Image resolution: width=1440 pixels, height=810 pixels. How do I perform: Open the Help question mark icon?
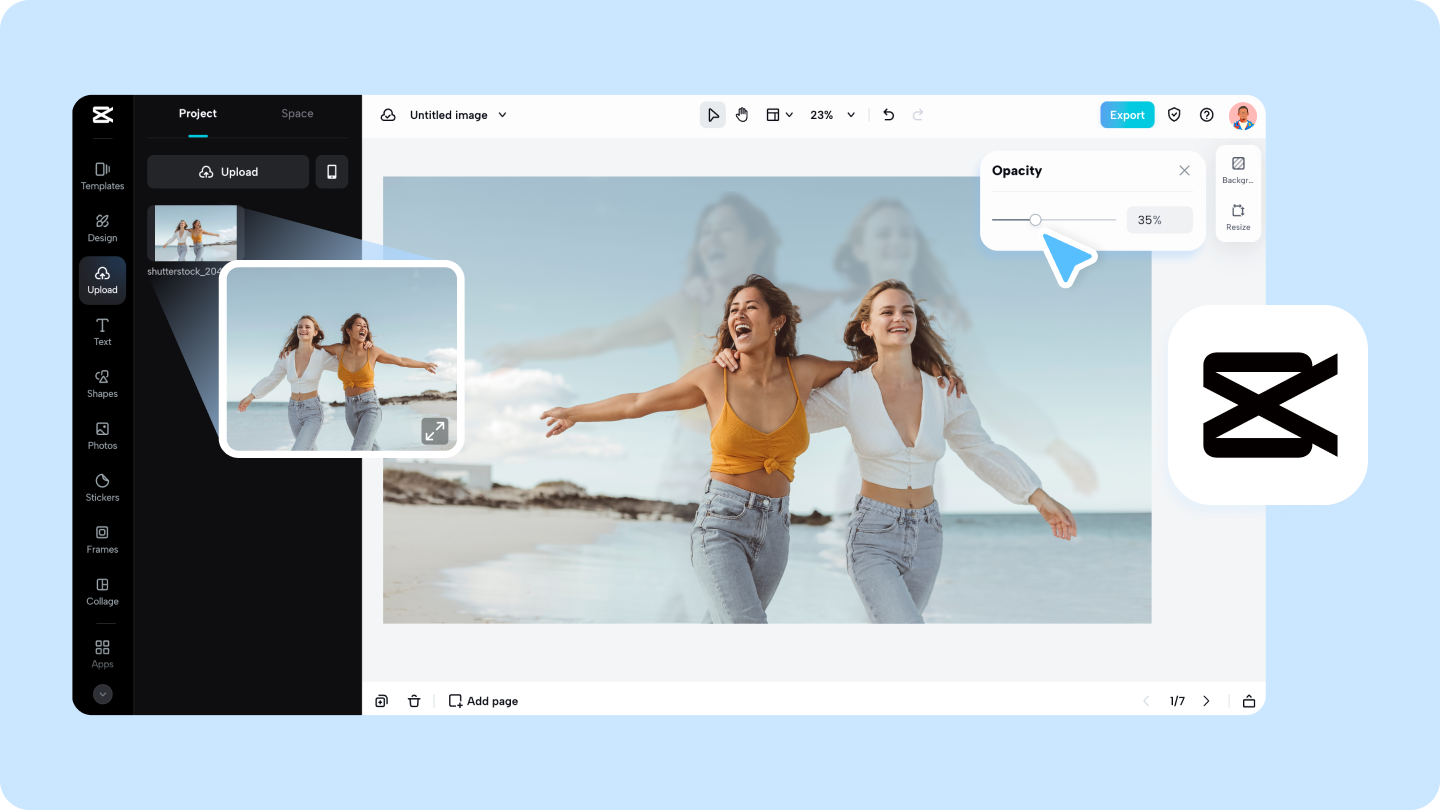click(1207, 115)
